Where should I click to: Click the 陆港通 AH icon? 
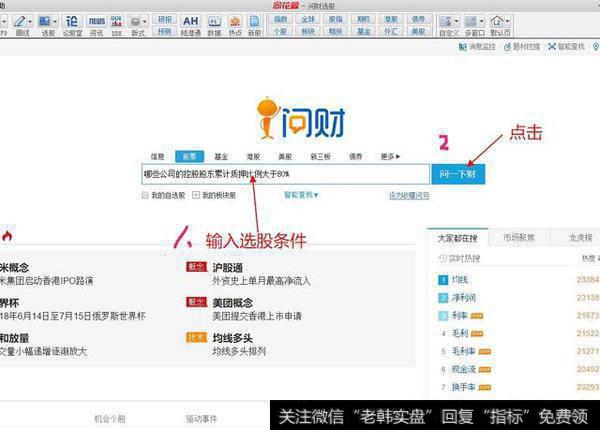point(191,22)
